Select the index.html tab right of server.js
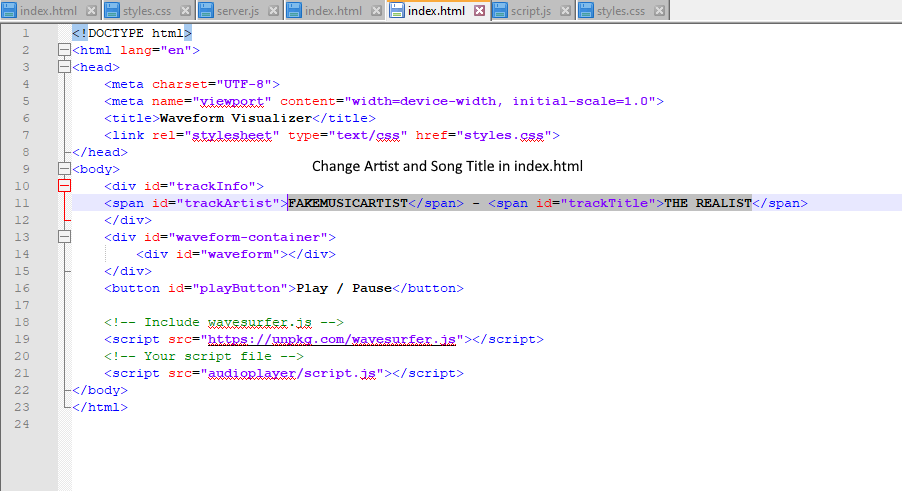 [x=334, y=11]
